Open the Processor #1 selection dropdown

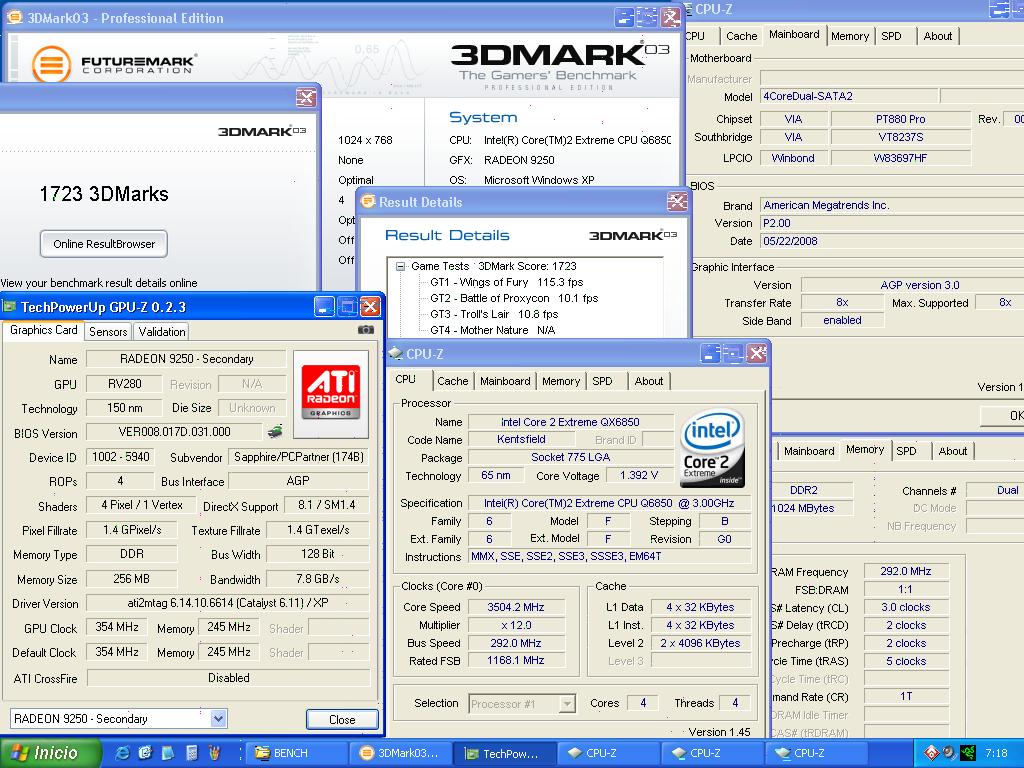567,703
